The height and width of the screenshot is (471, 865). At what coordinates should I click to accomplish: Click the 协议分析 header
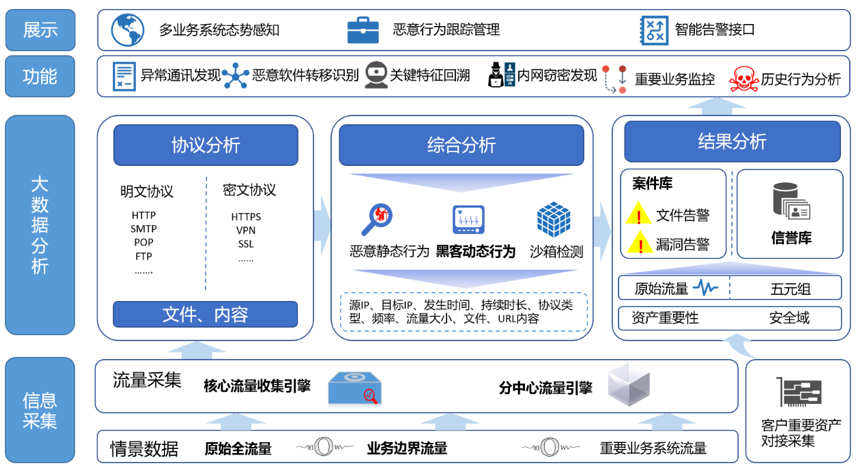206,145
